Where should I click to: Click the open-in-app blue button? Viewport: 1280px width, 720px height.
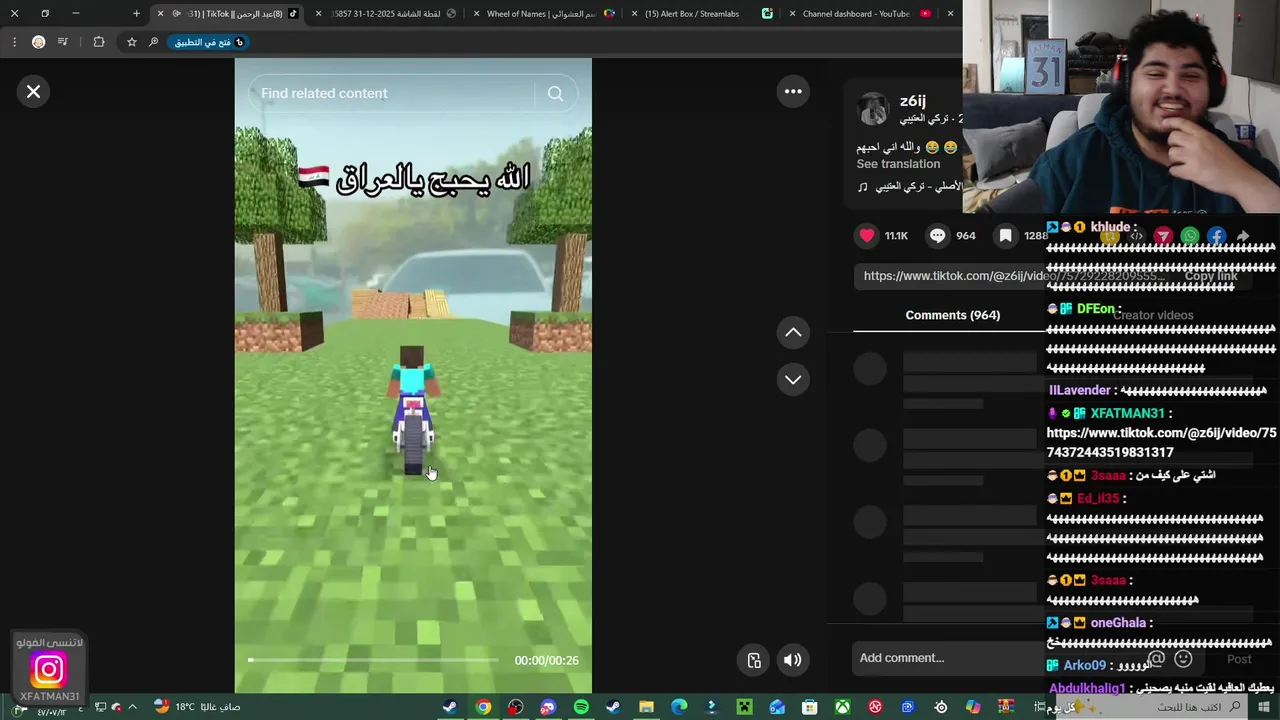[210, 42]
